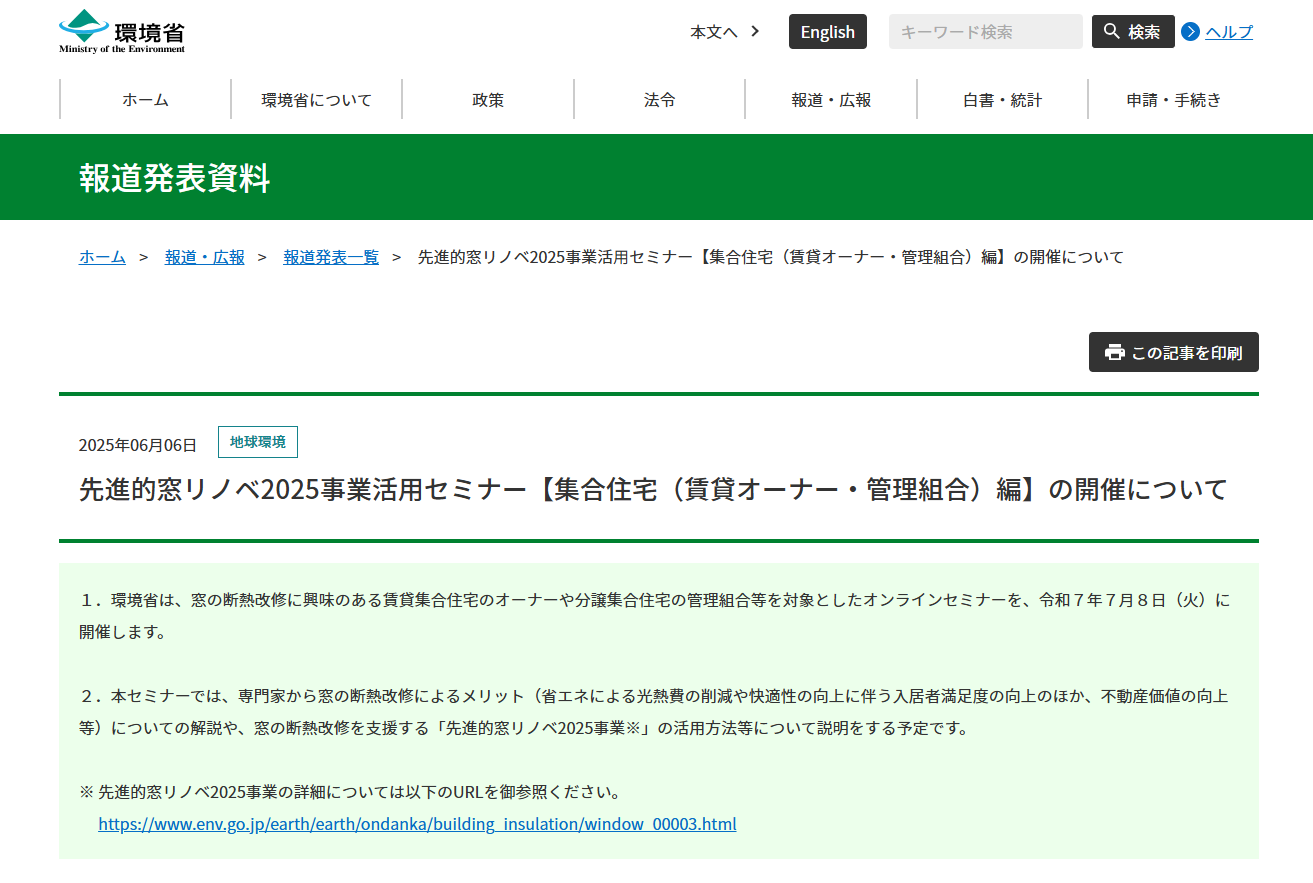Click the 検索 search button
This screenshot has width=1313, height=883.
point(1133,31)
